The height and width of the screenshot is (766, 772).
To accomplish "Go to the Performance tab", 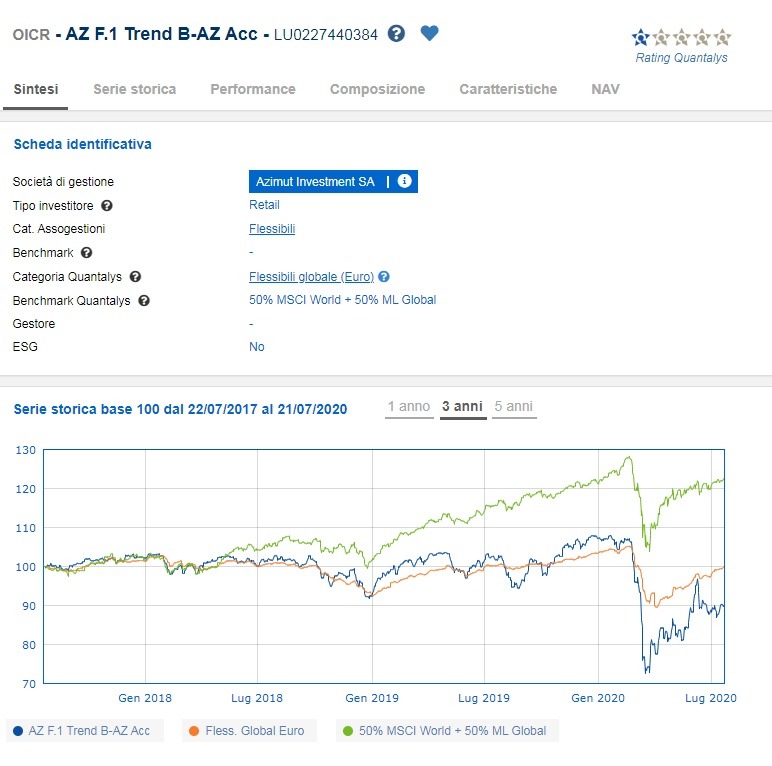I will (x=252, y=89).
